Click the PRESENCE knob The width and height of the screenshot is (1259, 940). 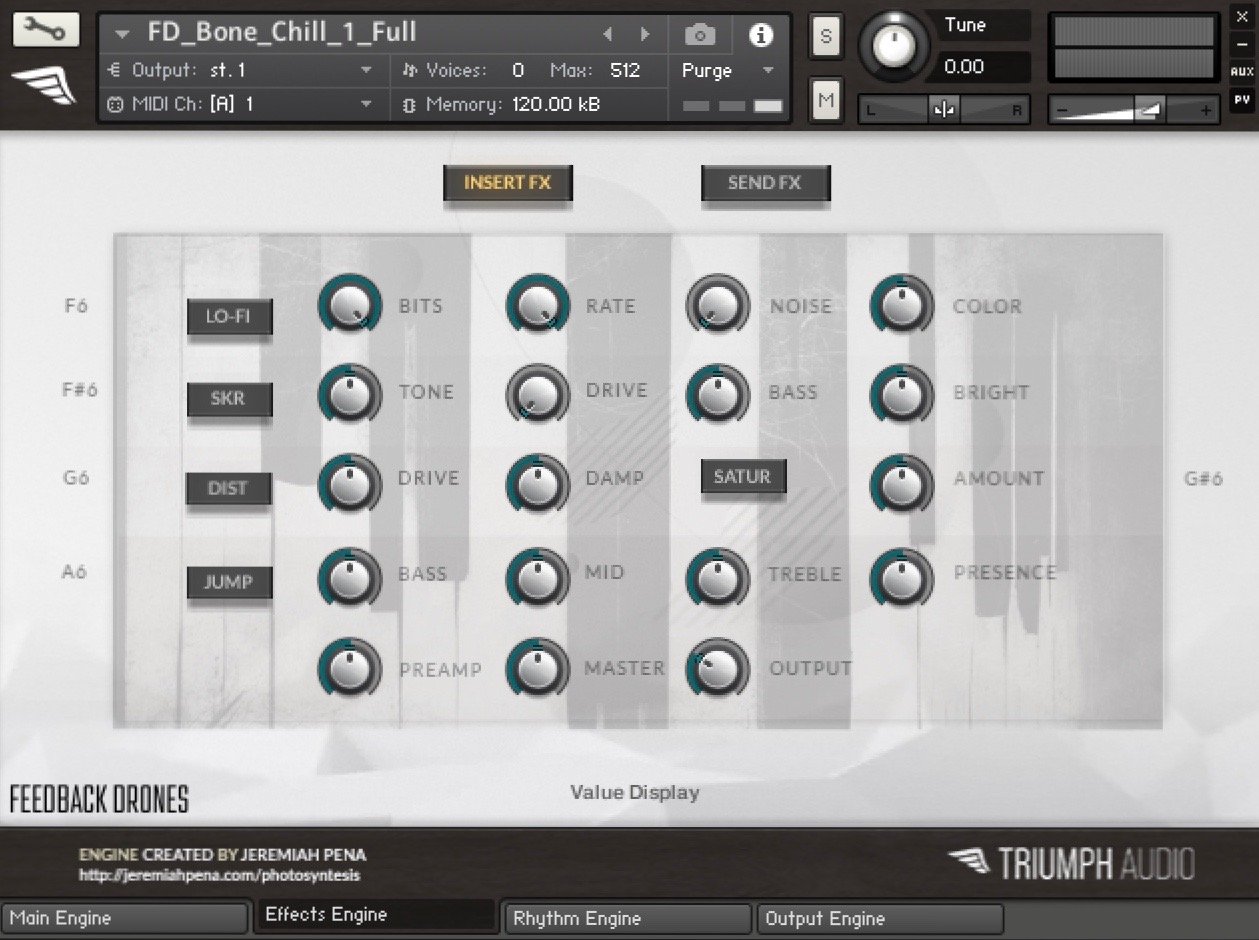pyautogui.click(x=903, y=577)
